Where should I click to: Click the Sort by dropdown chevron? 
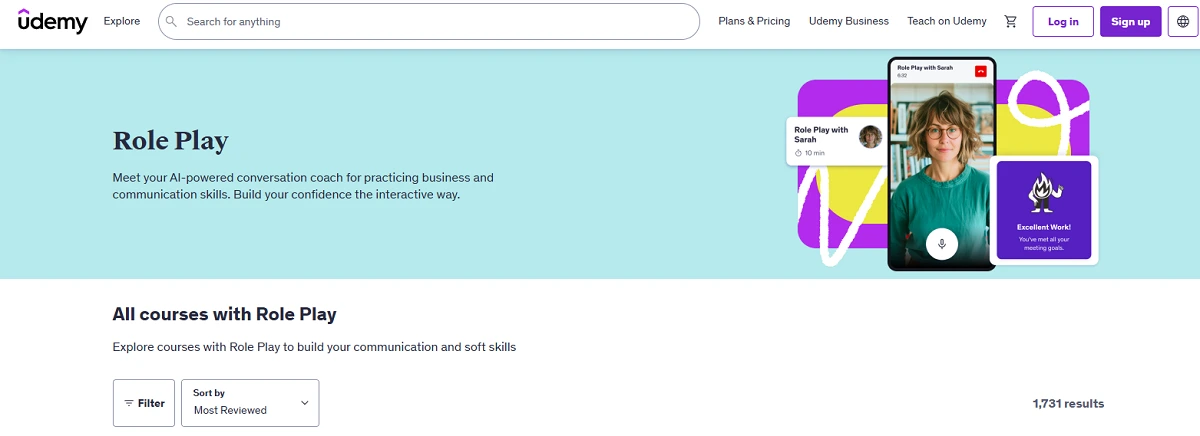point(305,403)
